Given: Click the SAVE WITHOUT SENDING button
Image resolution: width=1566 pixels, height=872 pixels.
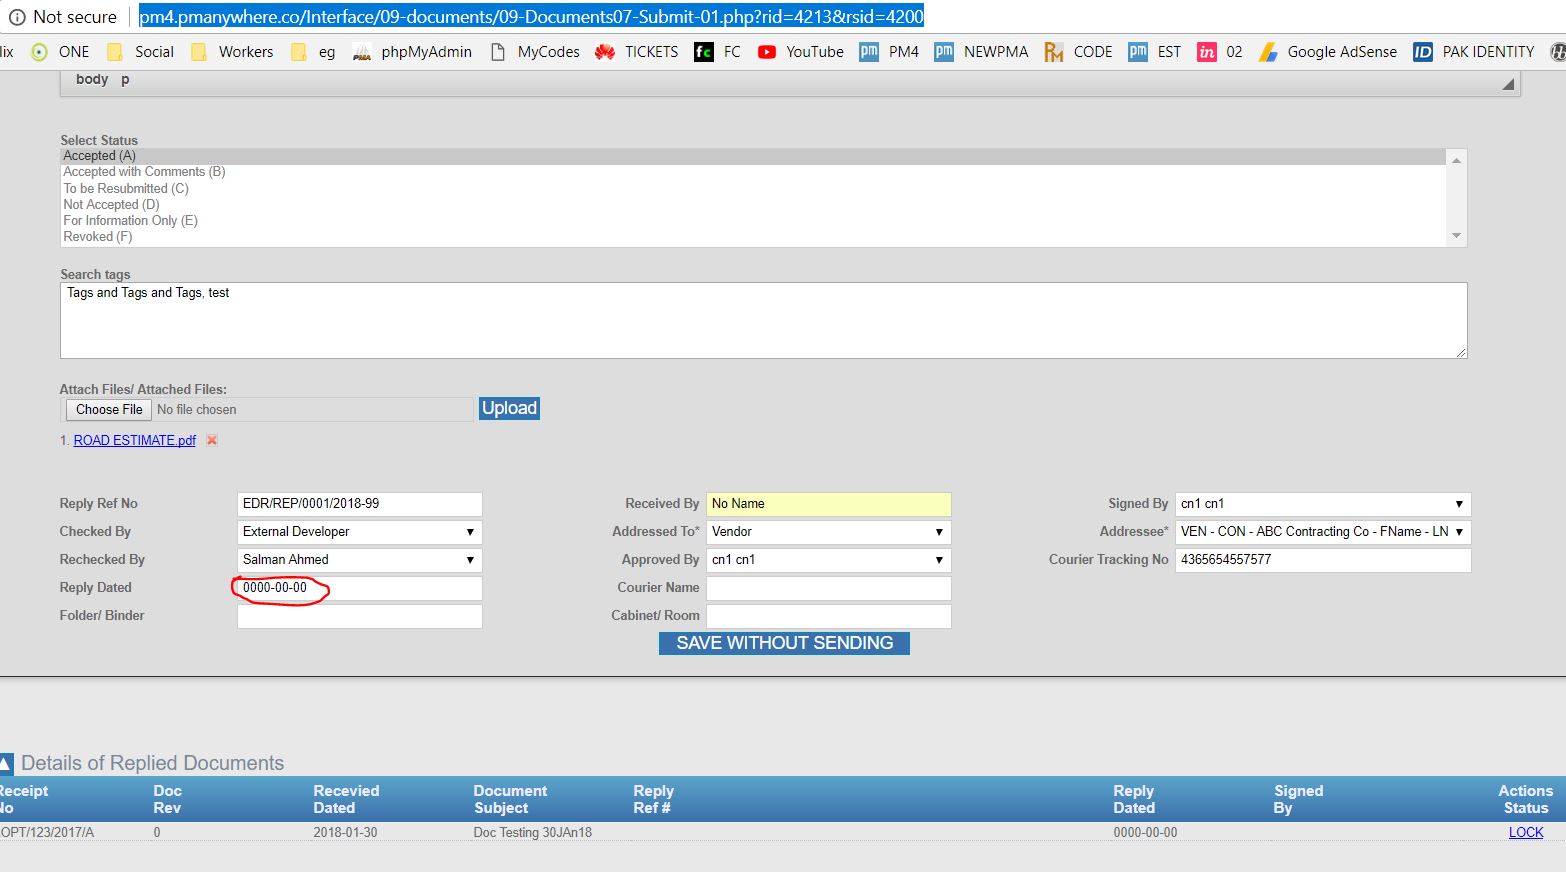Looking at the screenshot, I should point(784,643).
